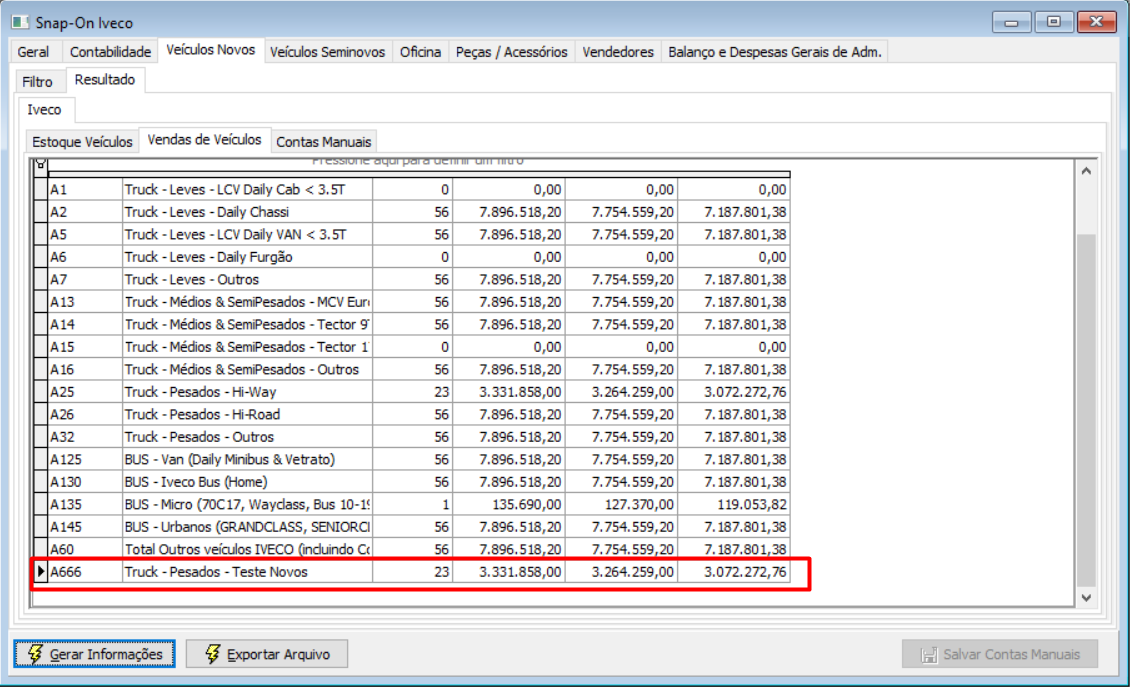Click the scrollbar up arrow
1130x687 pixels.
(x=1086, y=172)
